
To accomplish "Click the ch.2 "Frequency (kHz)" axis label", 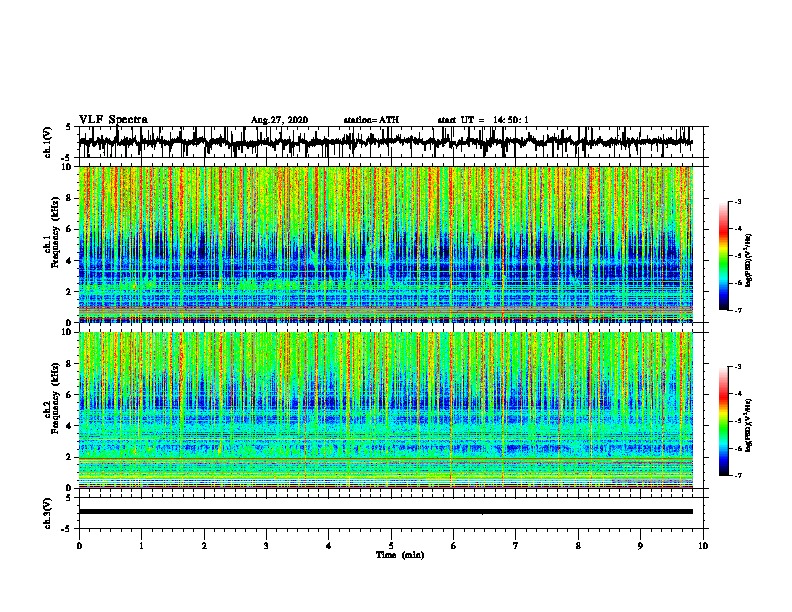I will tap(55, 398).
